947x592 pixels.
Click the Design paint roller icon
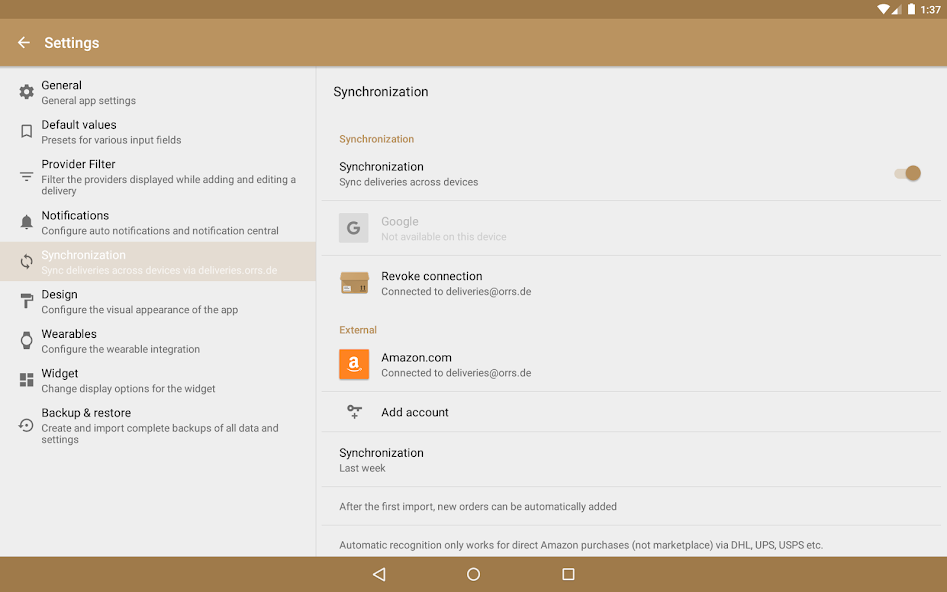click(27, 301)
